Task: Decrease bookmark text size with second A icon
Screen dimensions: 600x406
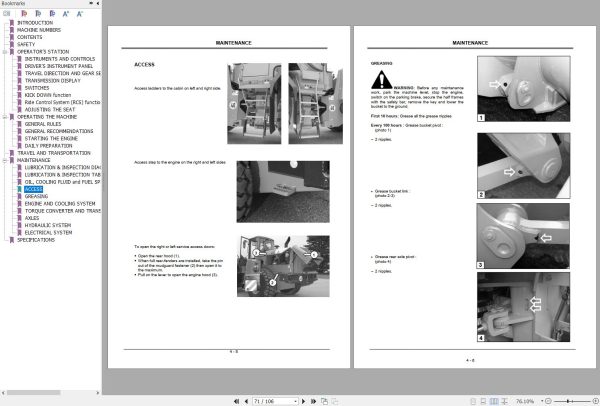Action: pos(80,14)
